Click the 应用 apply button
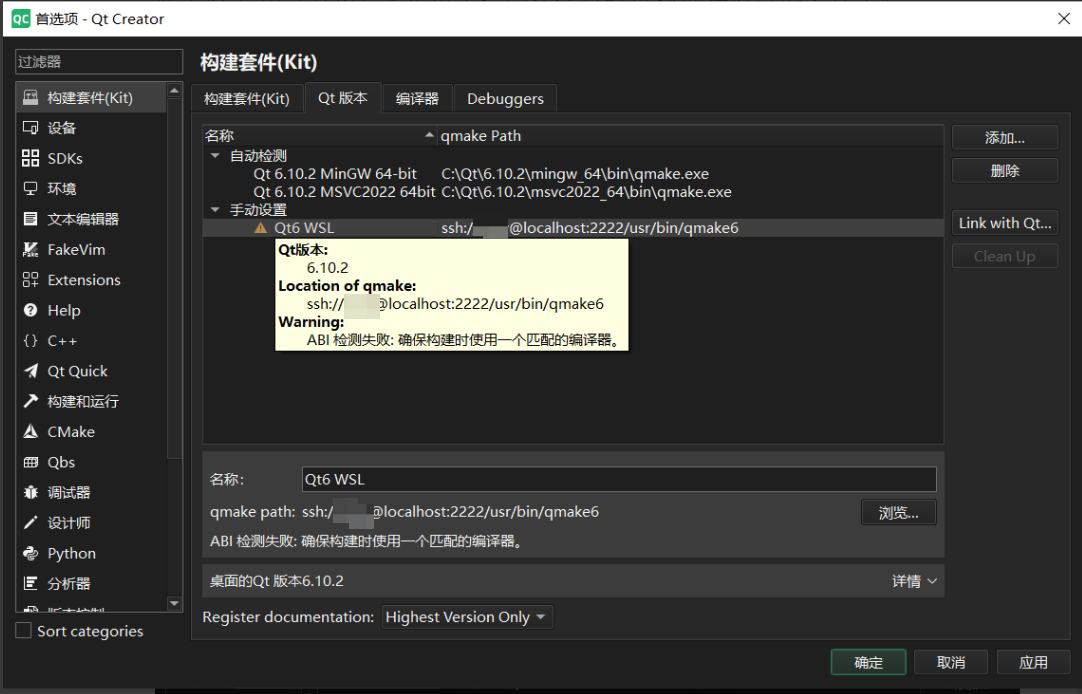Image resolution: width=1082 pixels, height=694 pixels. pyautogui.click(x=1034, y=662)
